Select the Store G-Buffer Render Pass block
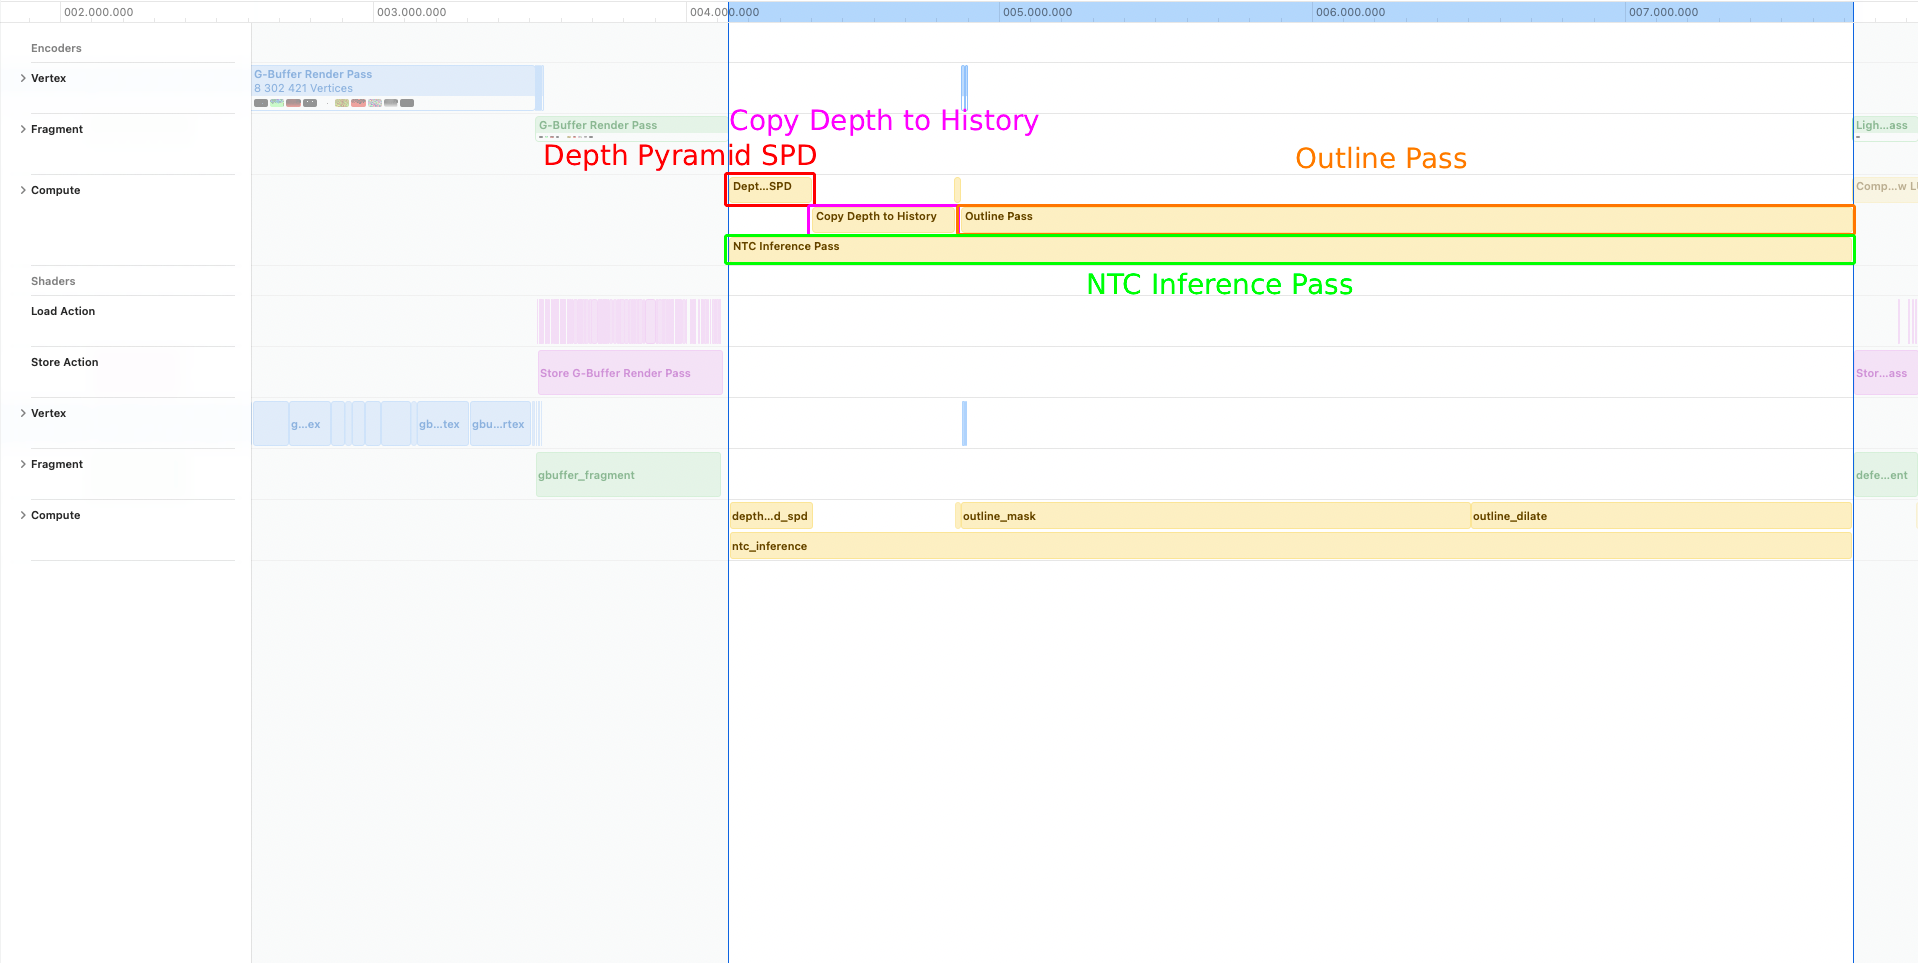Image resolution: width=1918 pixels, height=963 pixels. [630, 373]
